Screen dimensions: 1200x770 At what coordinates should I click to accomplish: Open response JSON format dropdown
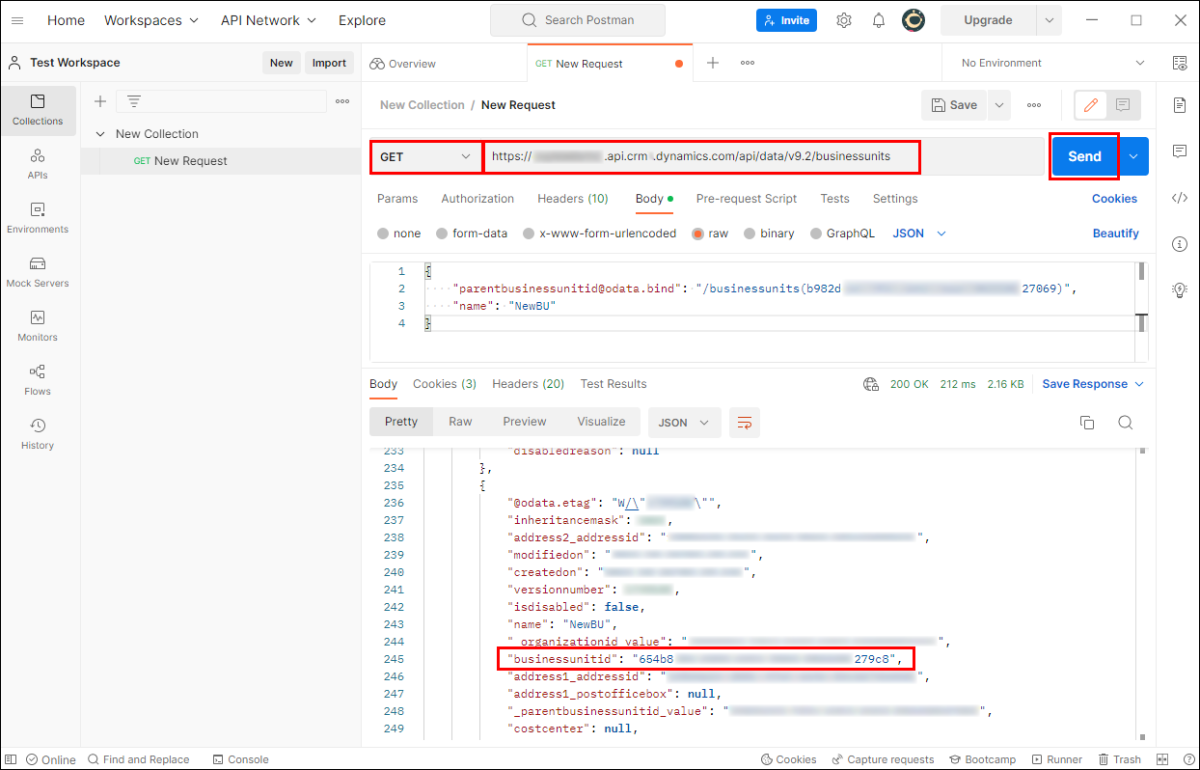(685, 423)
